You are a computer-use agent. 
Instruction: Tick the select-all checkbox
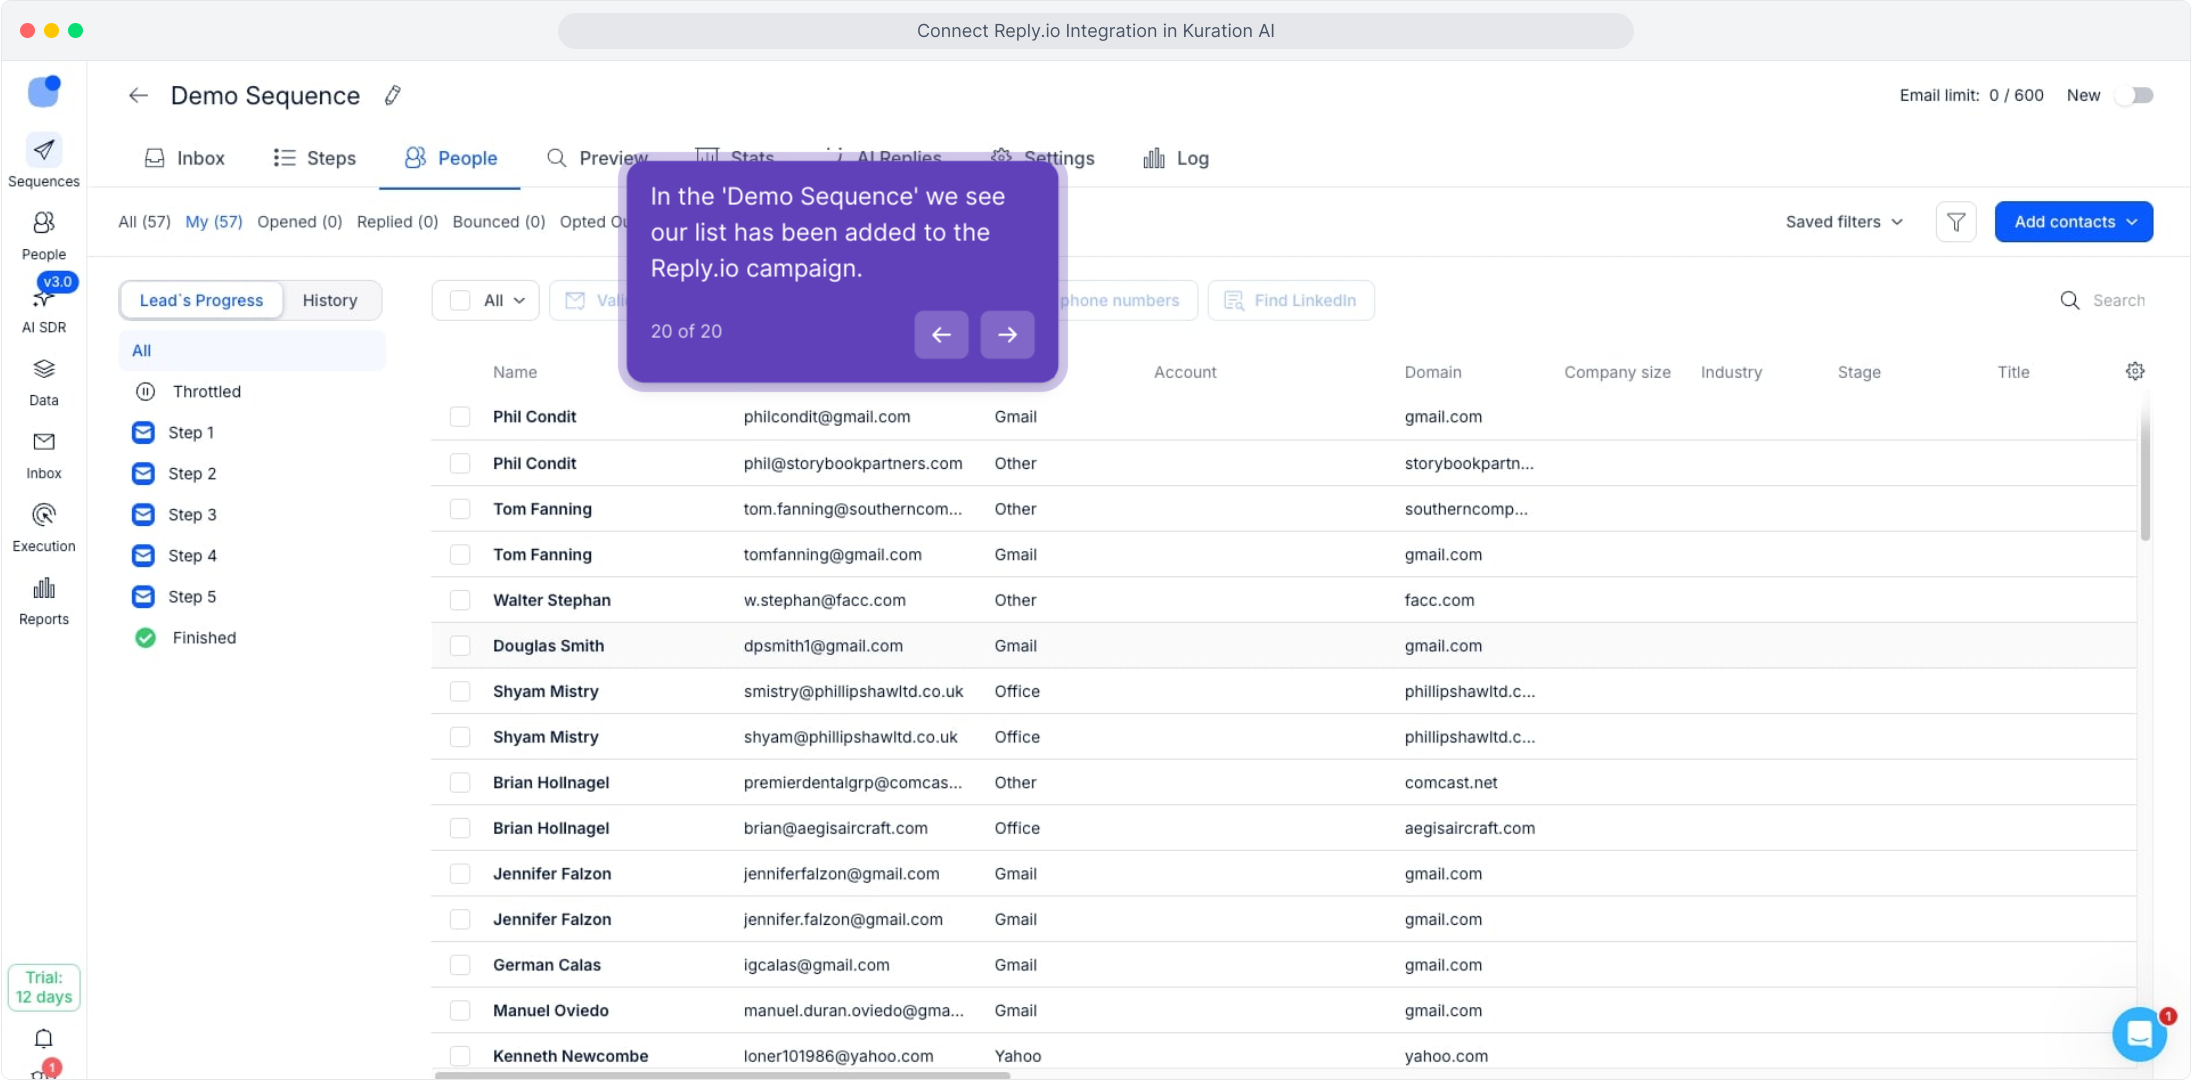coord(460,300)
